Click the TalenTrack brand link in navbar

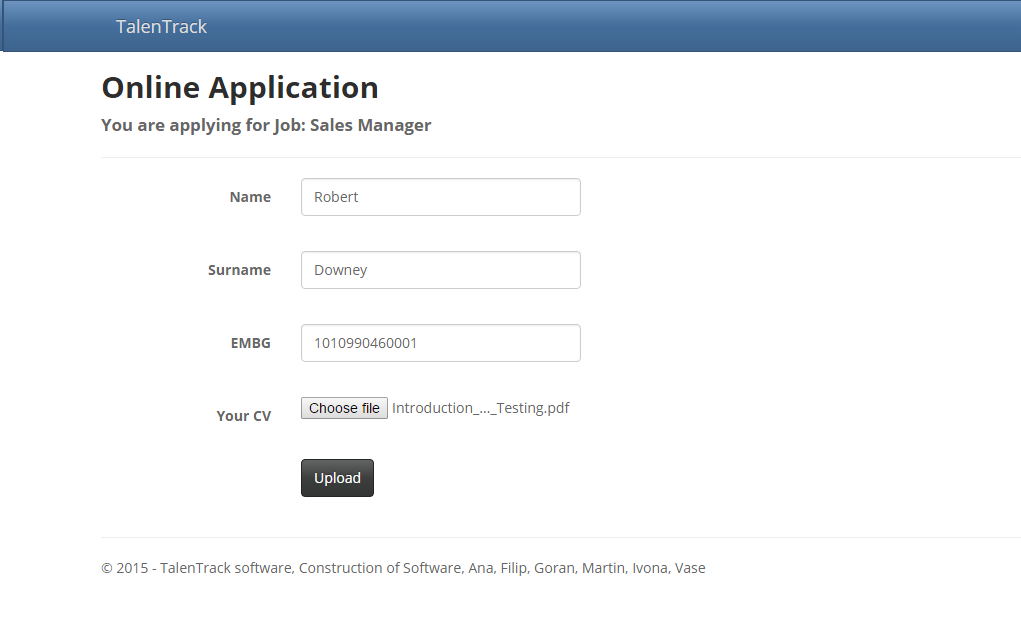[x=161, y=27]
